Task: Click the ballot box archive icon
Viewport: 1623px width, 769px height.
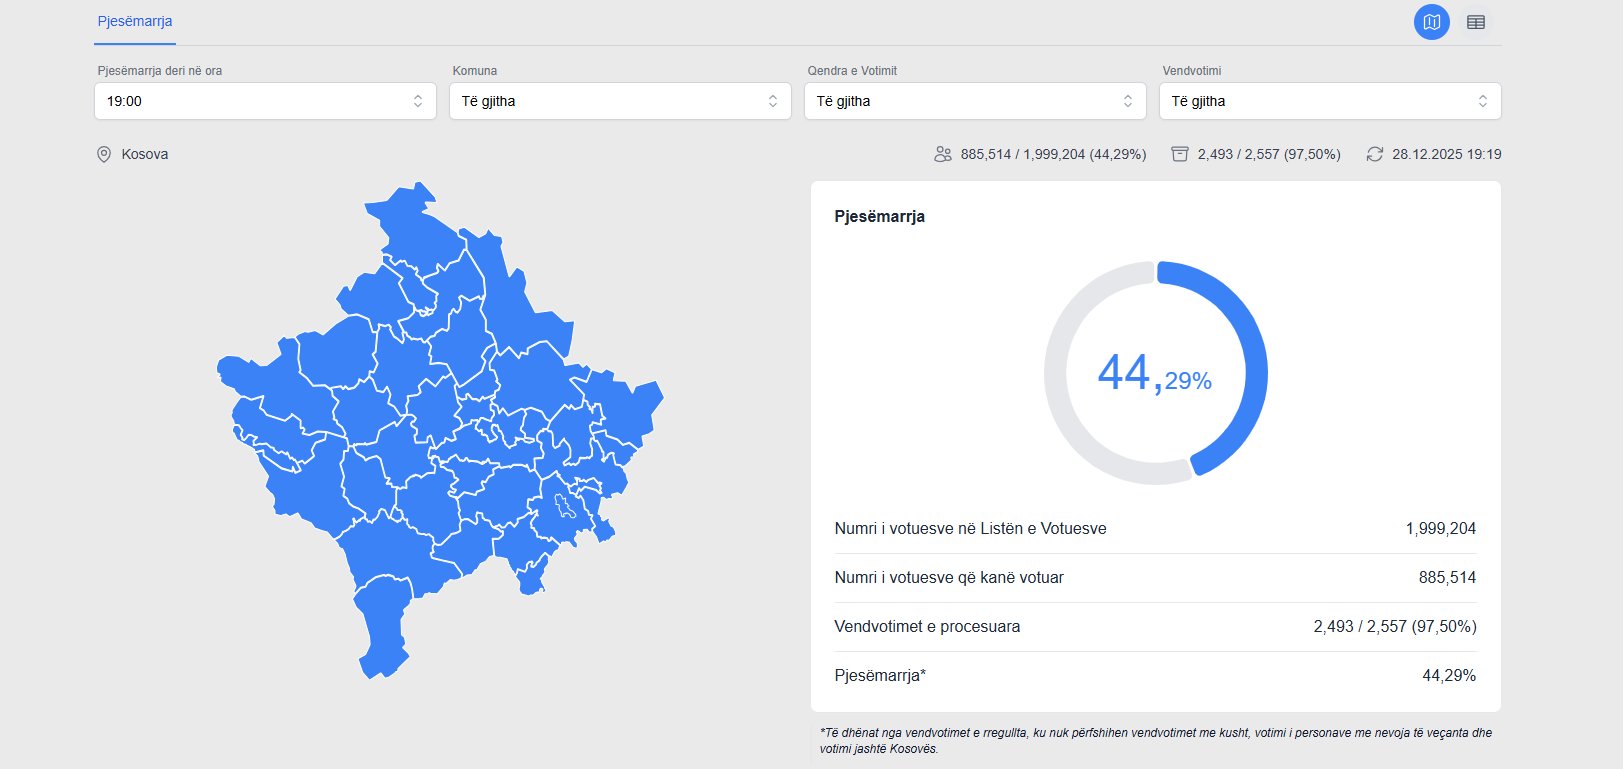Action: tap(1180, 154)
